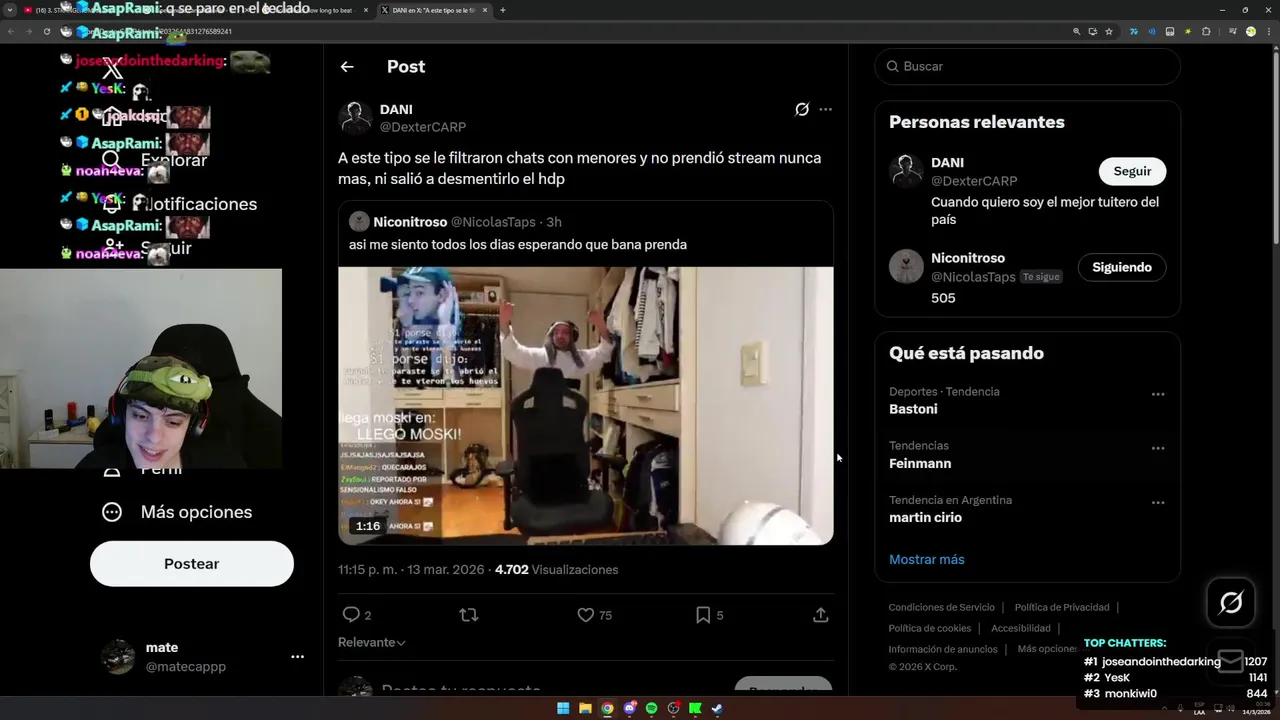Image resolution: width=1280 pixels, height=720 pixels.
Task: Click the Más opciones circle icon
Action: 112,512
